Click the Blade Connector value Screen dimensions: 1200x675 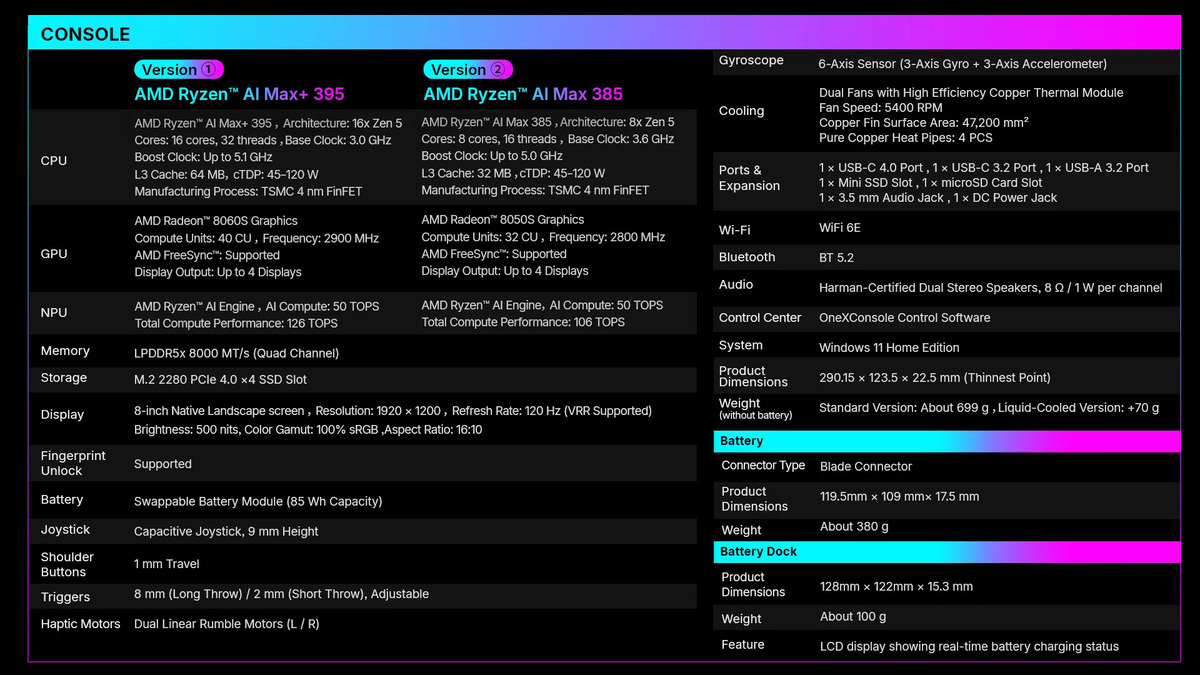coord(865,466)
